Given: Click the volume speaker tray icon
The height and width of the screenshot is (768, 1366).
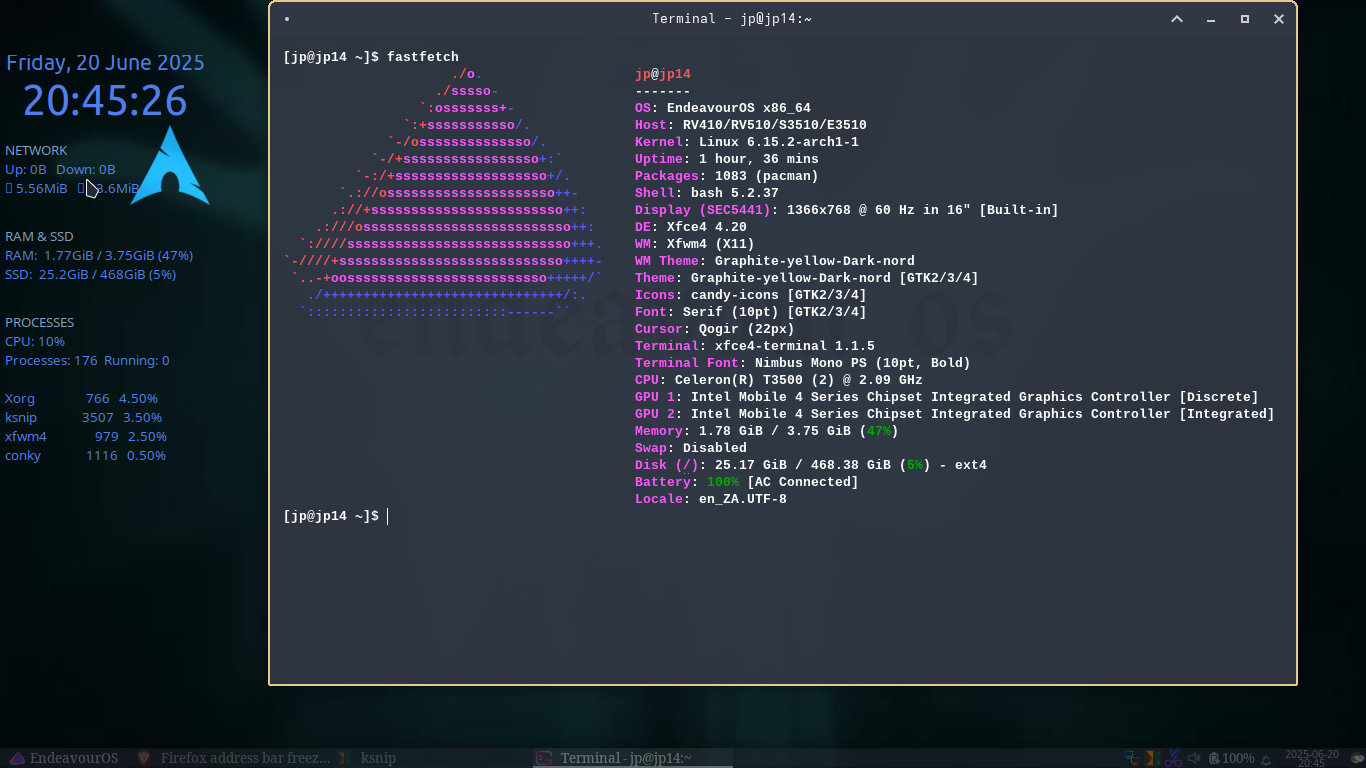Looking at the screenshot, I should [1194, 758].
